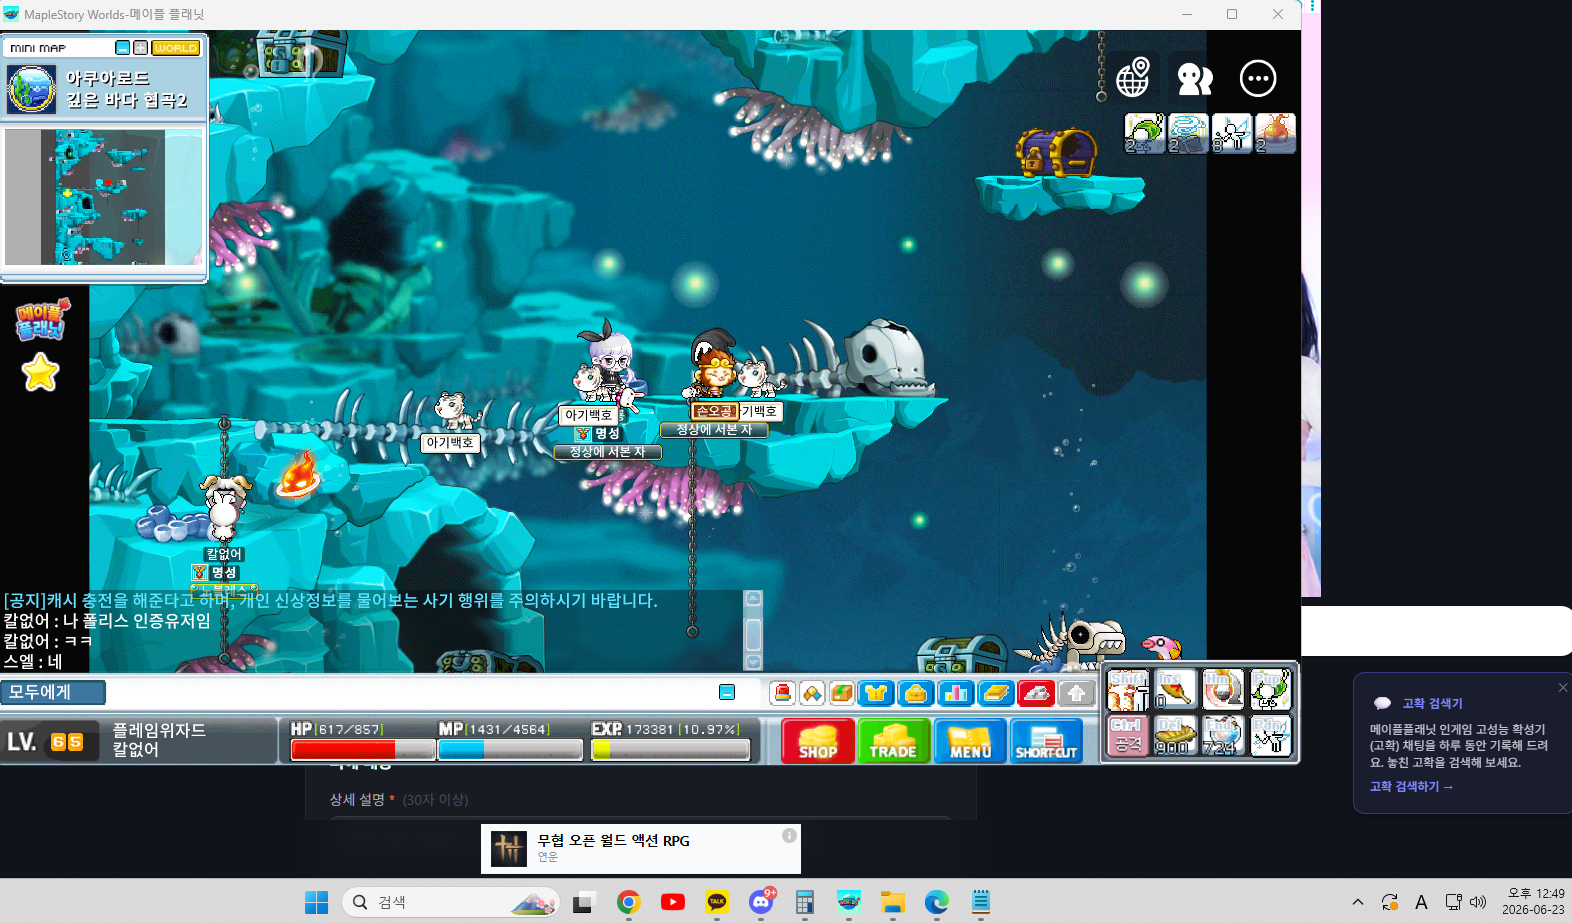This screenshot has height=923, width=1572.
Task: Use the Del slot item with 900 count
Action: (x=1175, y=736)
